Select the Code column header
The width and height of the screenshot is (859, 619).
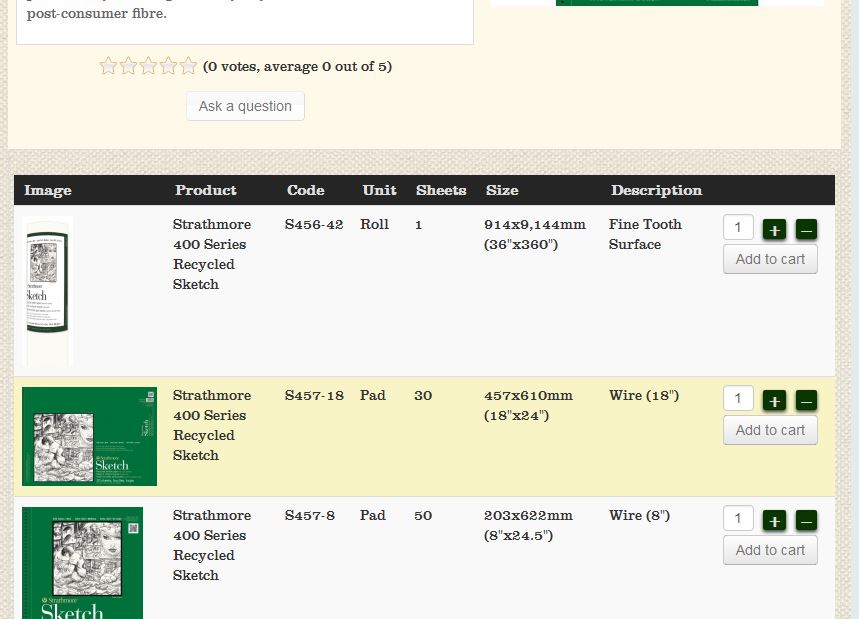point(306,190)
